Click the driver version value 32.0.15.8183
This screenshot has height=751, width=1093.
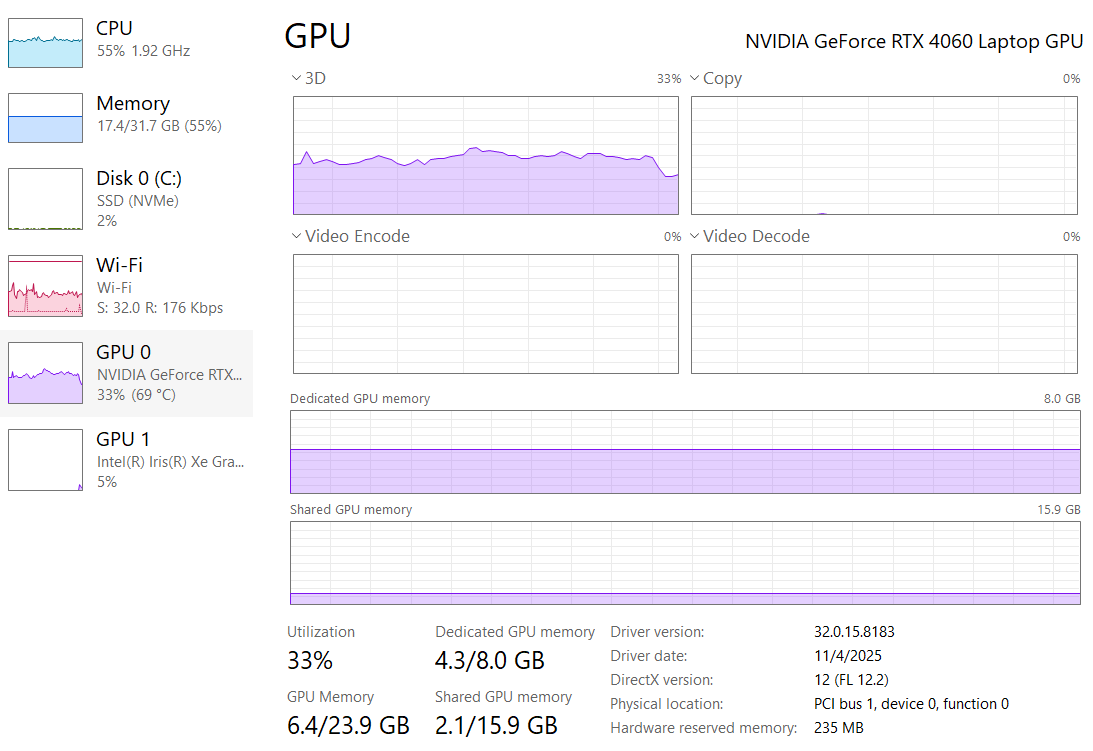[854, 632]
